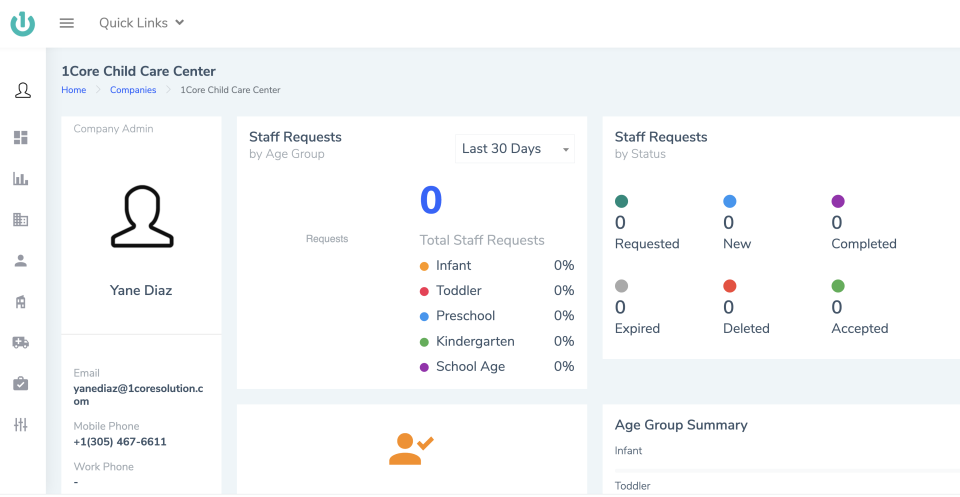Click the Home breadcrumb link
The image size is (960, 497).
(x=74, y=90)
